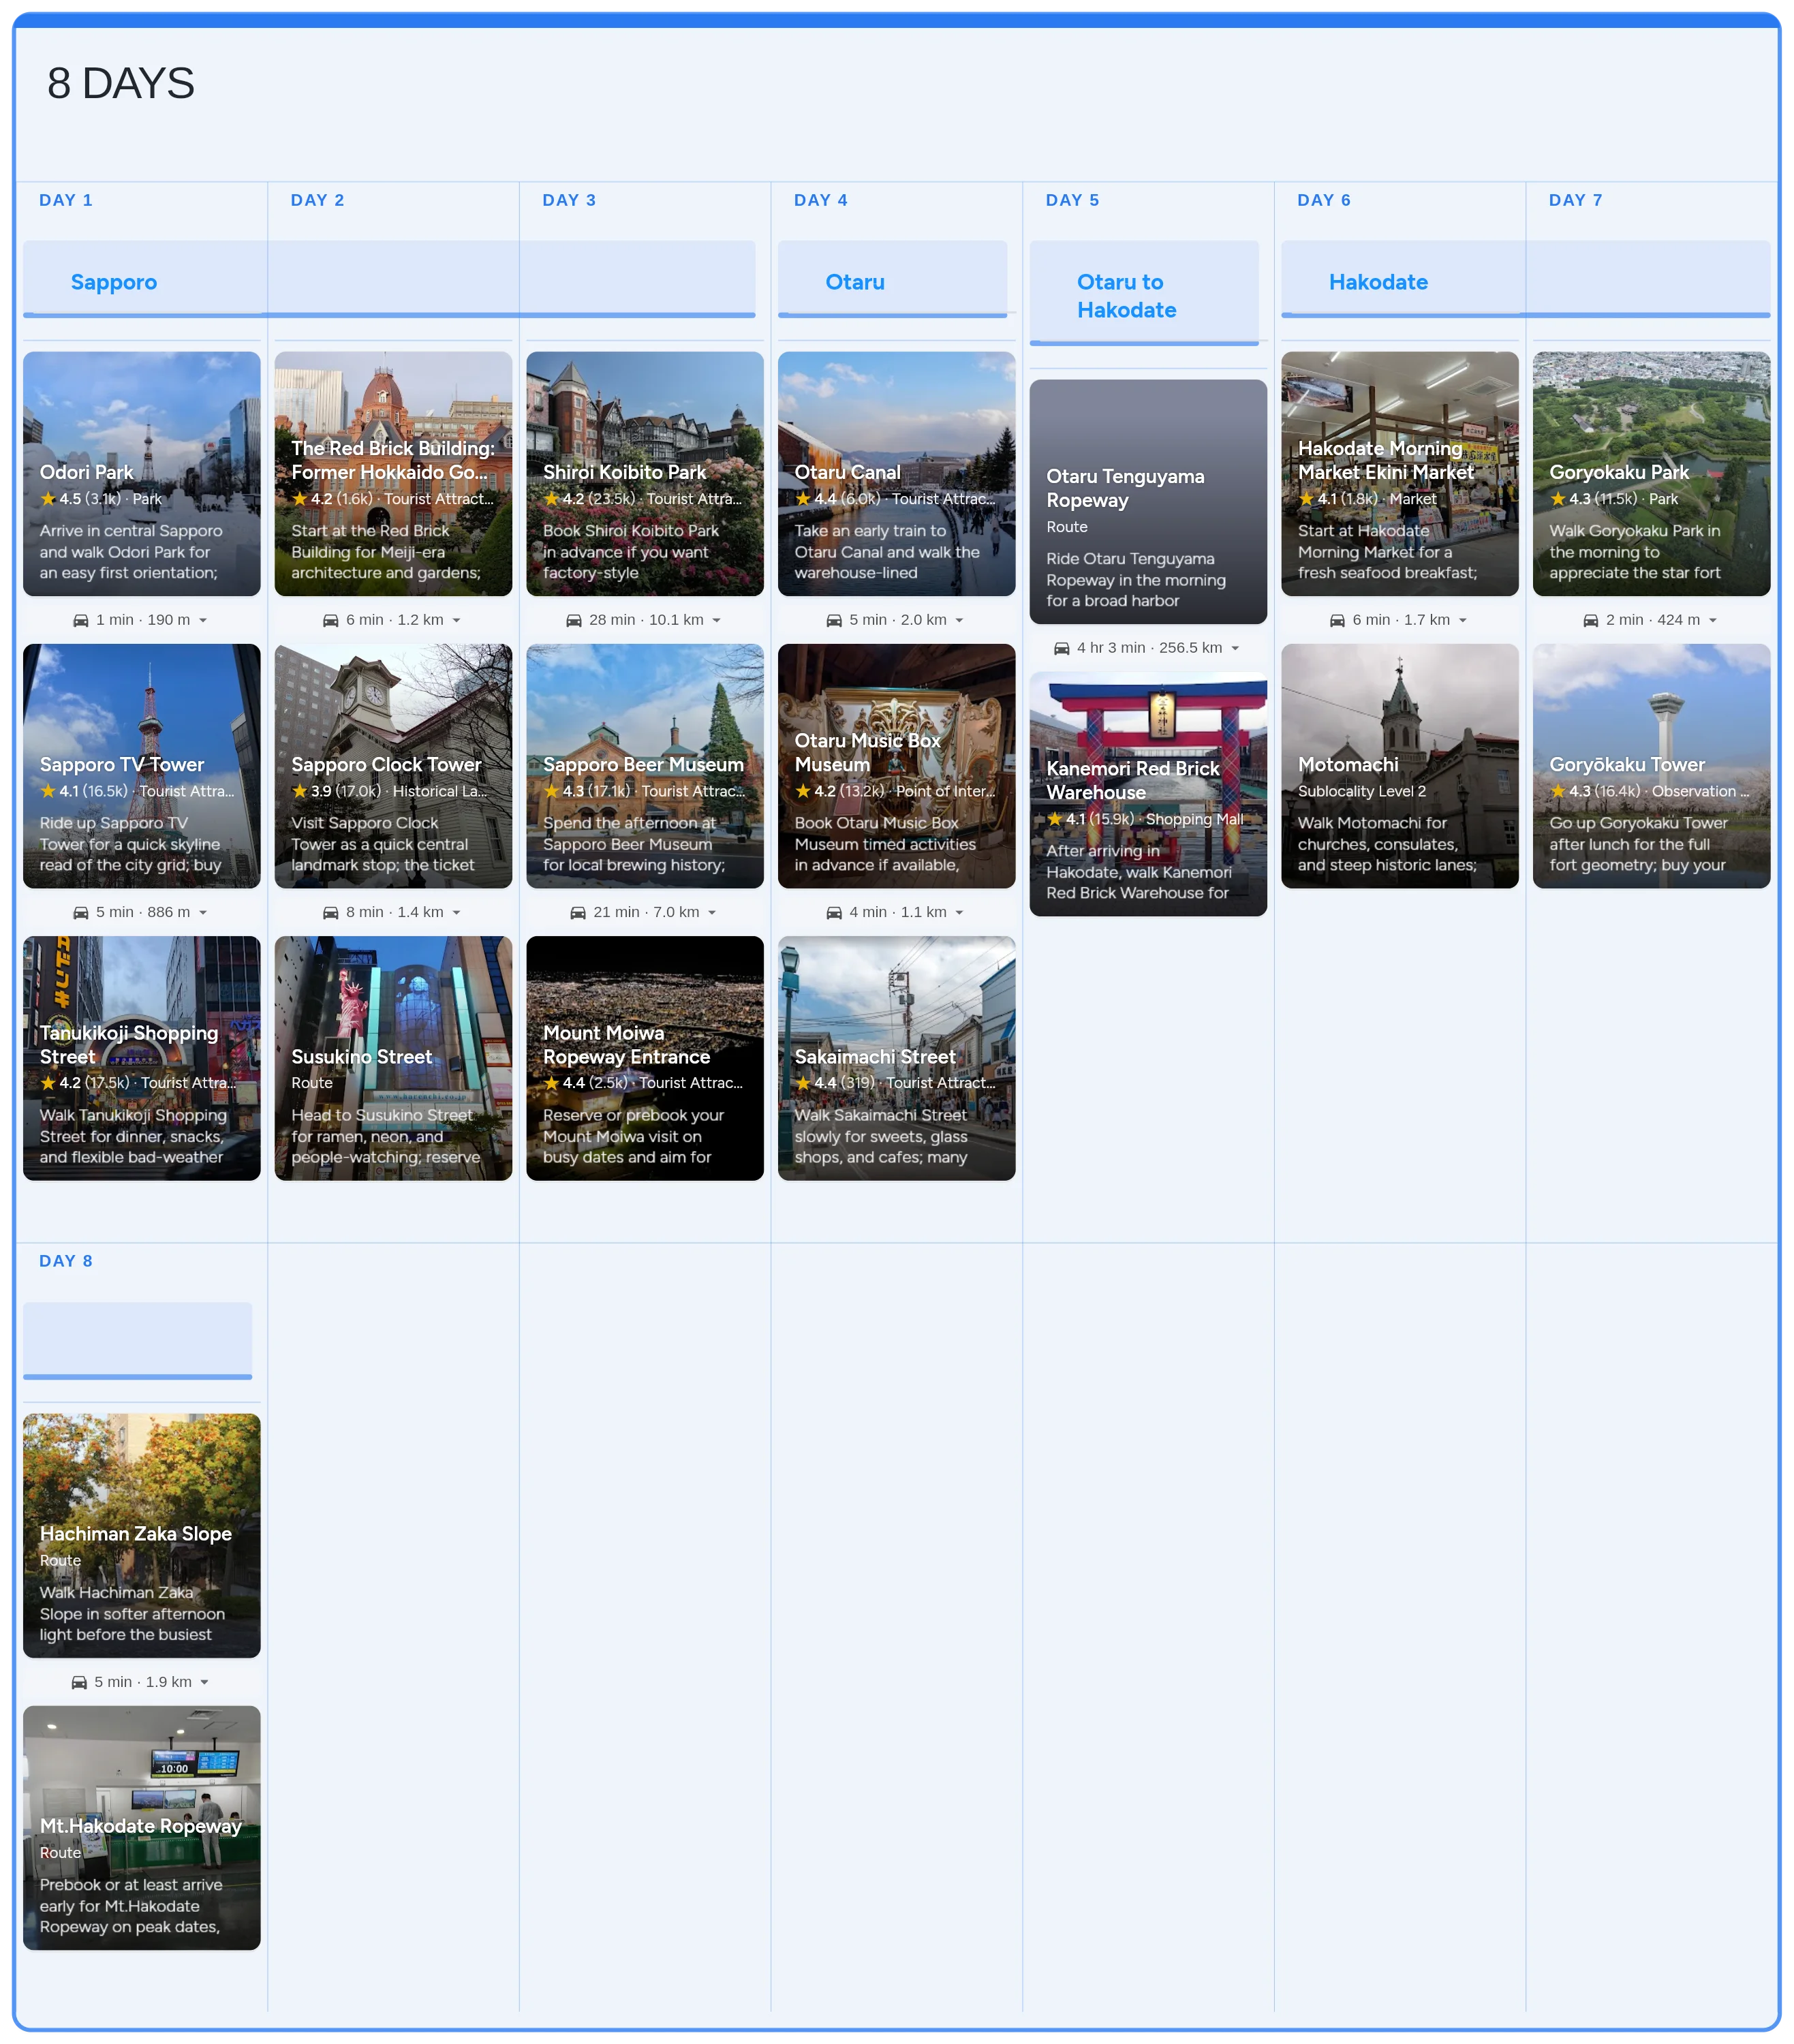Click car icon beside 5 min 1.9 km
This screenshot has height=2044, width=1794.
[79, 1682]
